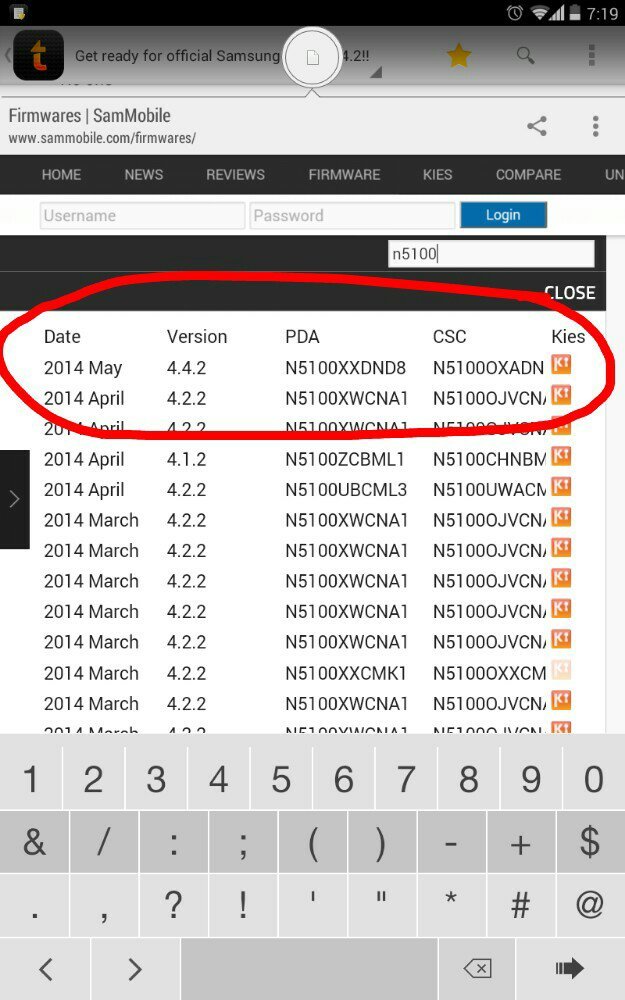Tap the / key
This screenshot has height=1000, width=625.
point(104,842)
